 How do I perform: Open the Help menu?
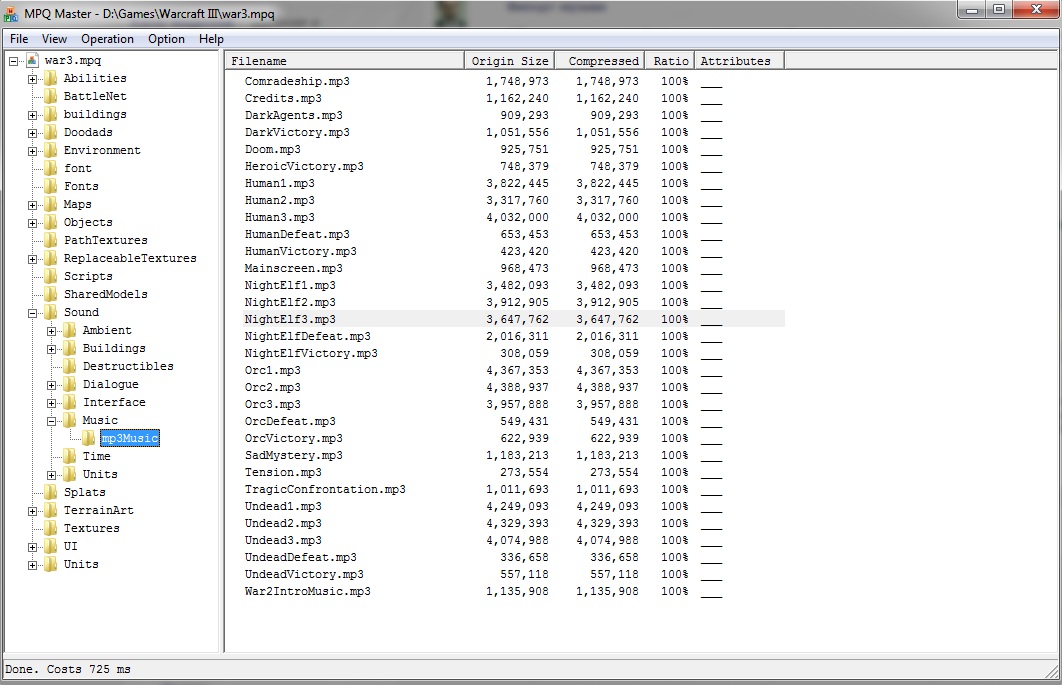(211, 39)
